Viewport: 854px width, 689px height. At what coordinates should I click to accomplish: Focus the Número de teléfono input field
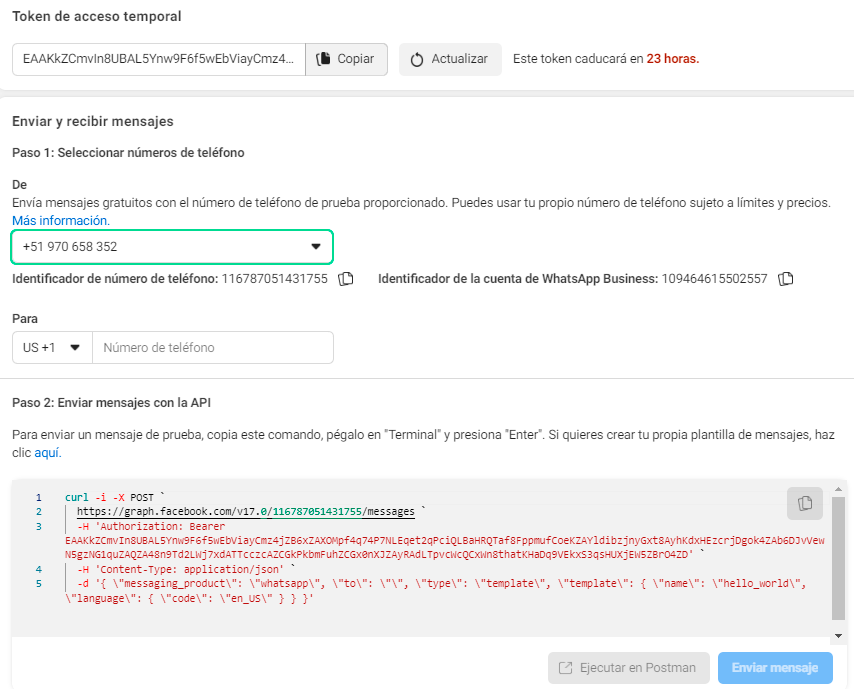[x=212, y=348]
